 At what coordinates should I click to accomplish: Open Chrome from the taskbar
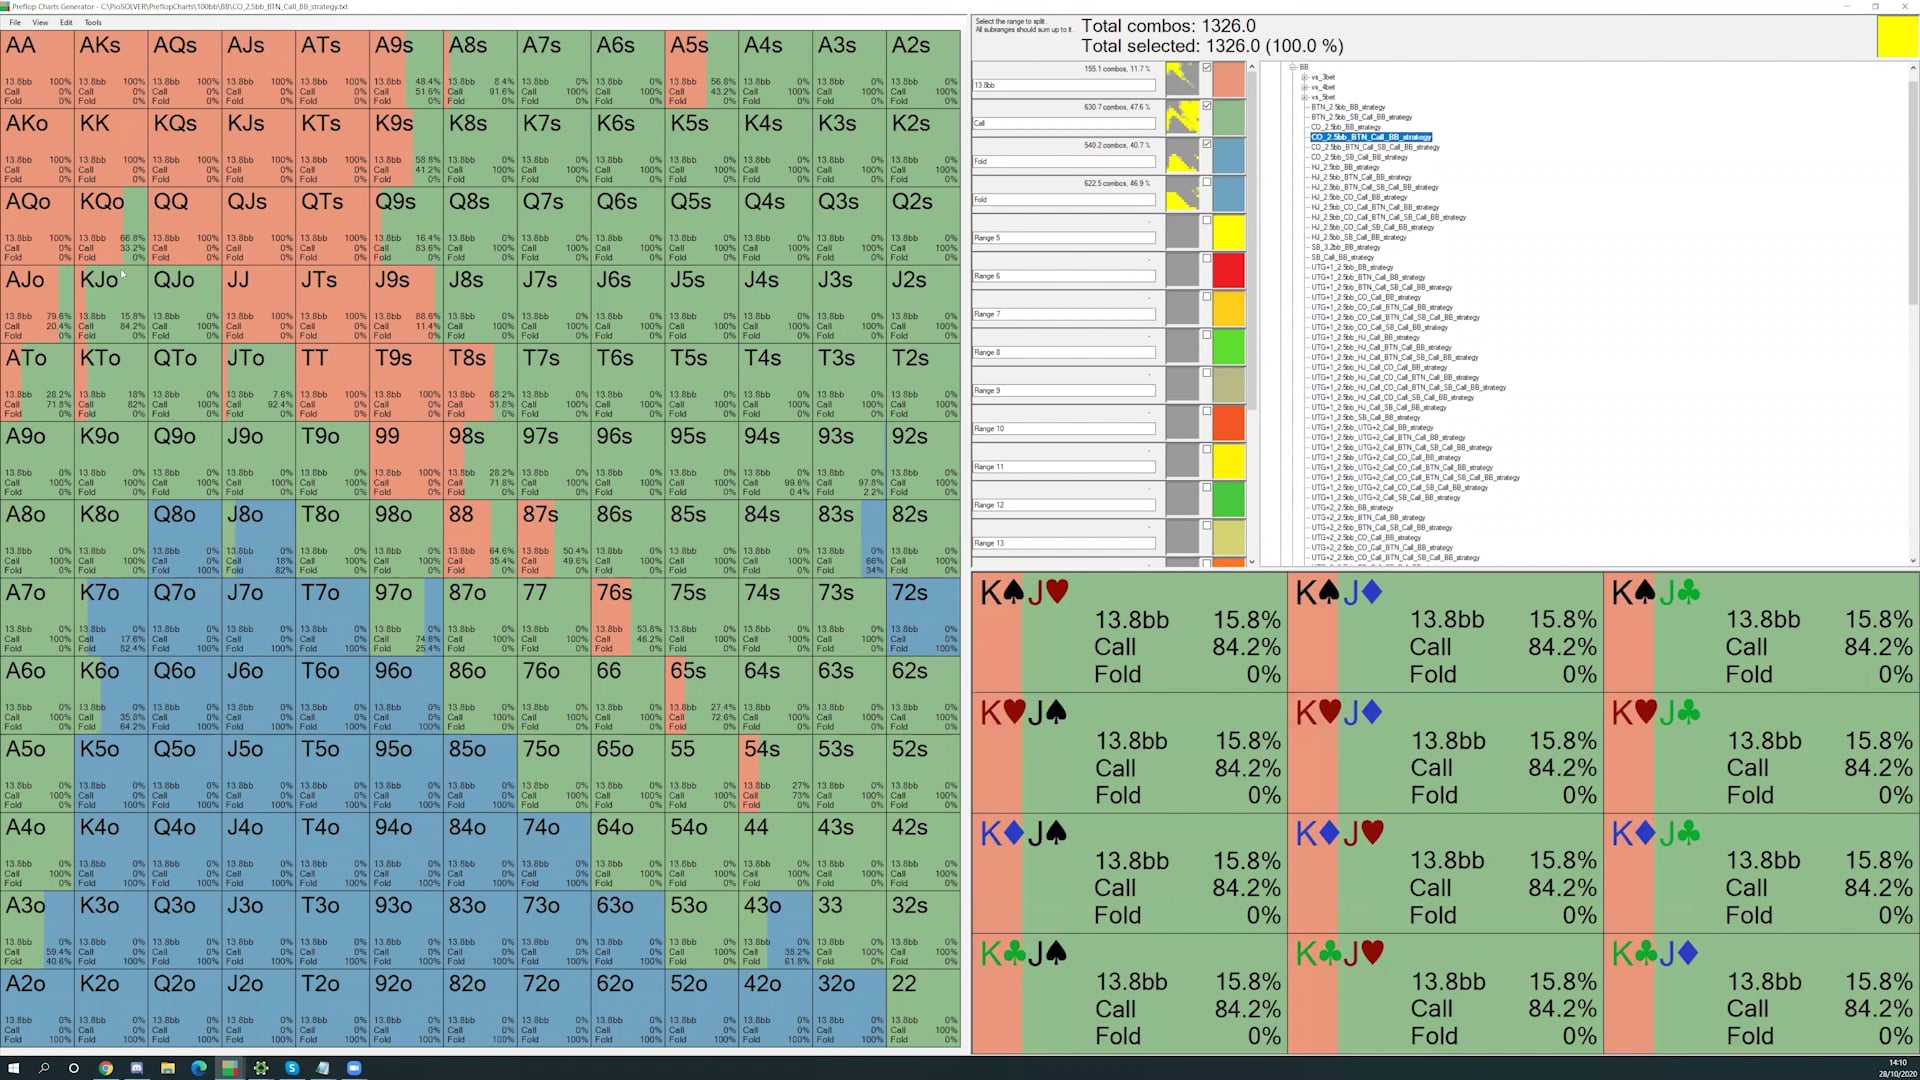pos(105,1068)
